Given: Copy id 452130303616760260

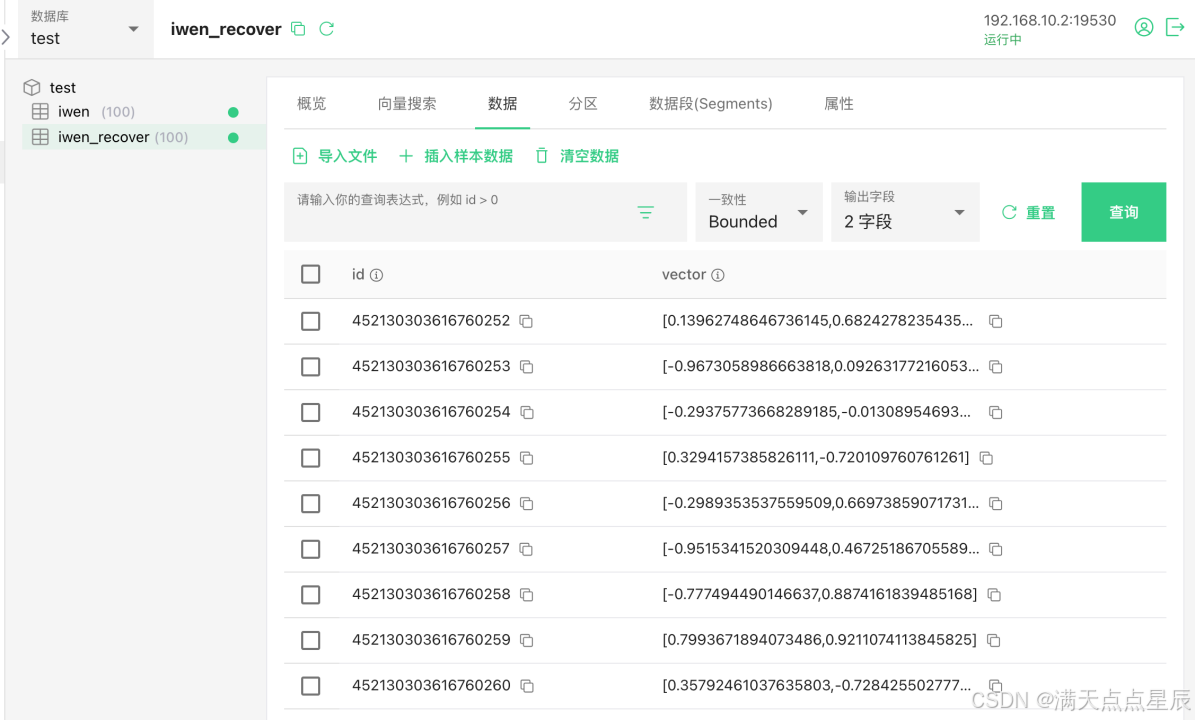Looking at the screenshot, I should pos(527,686).
